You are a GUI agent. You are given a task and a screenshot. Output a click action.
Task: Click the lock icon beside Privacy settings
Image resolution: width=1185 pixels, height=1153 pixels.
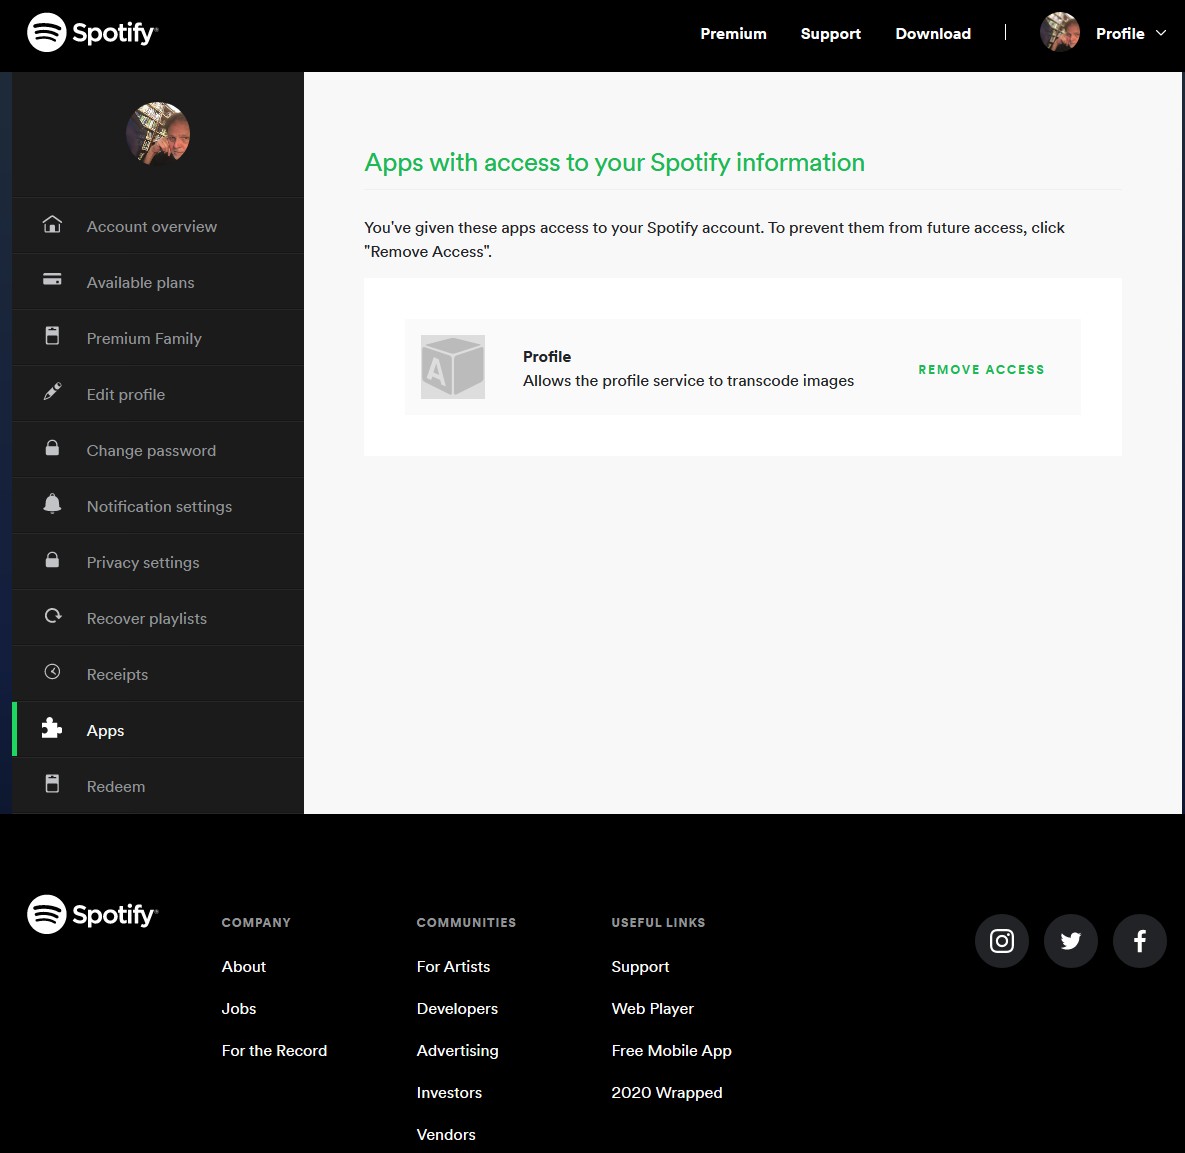click(x=52, y=559)
